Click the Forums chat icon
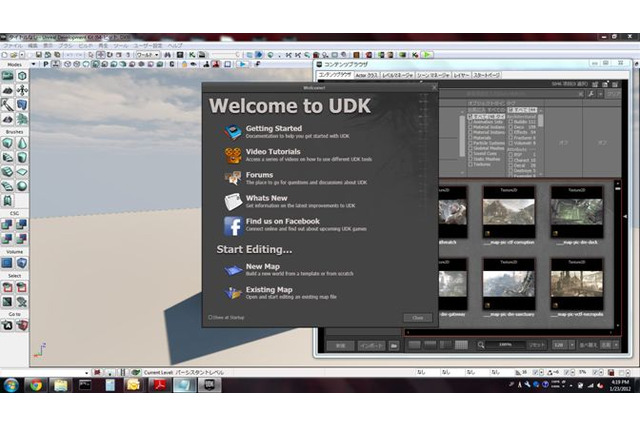 [x=232, y=177]
